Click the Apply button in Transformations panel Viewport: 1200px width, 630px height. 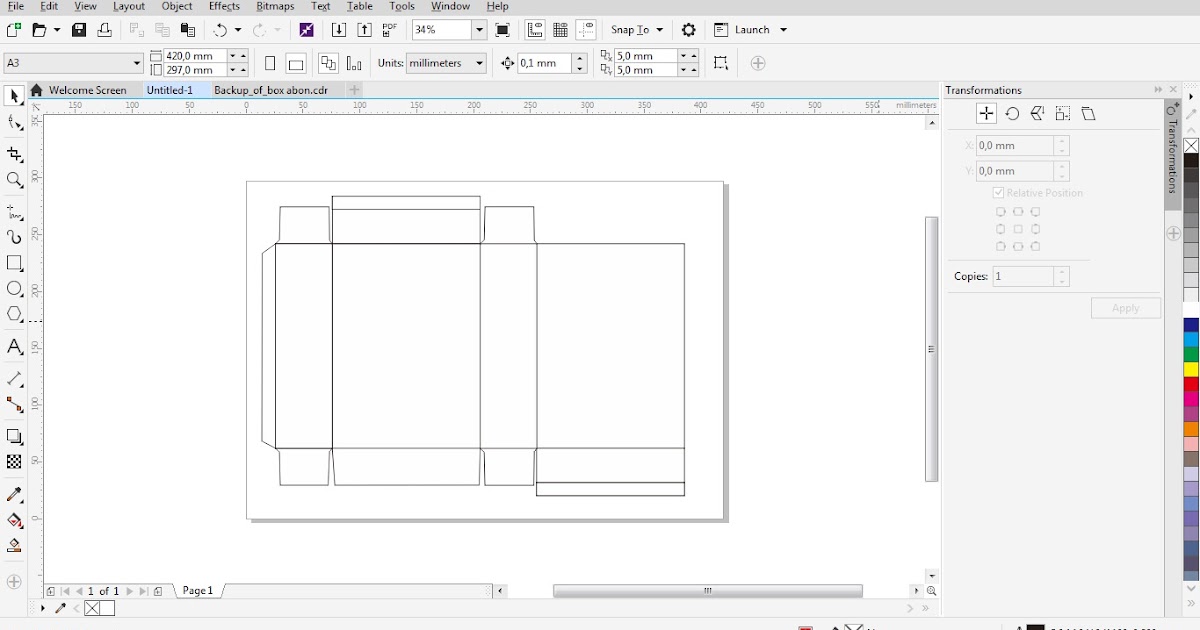1126,308
